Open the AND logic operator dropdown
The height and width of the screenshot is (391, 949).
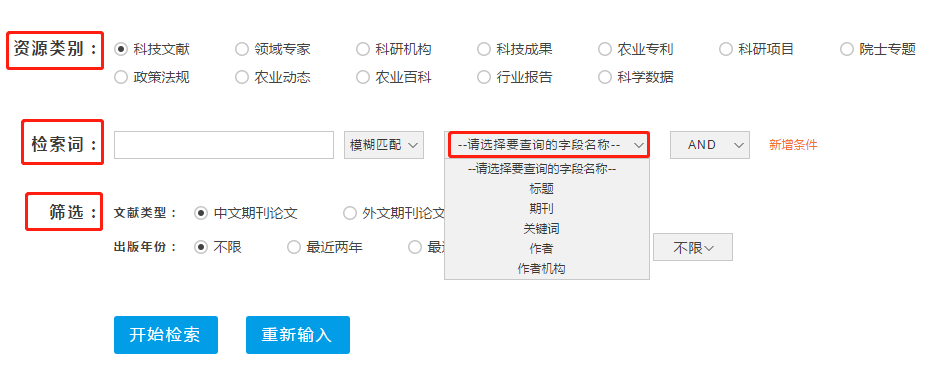[x=710, y=145]
